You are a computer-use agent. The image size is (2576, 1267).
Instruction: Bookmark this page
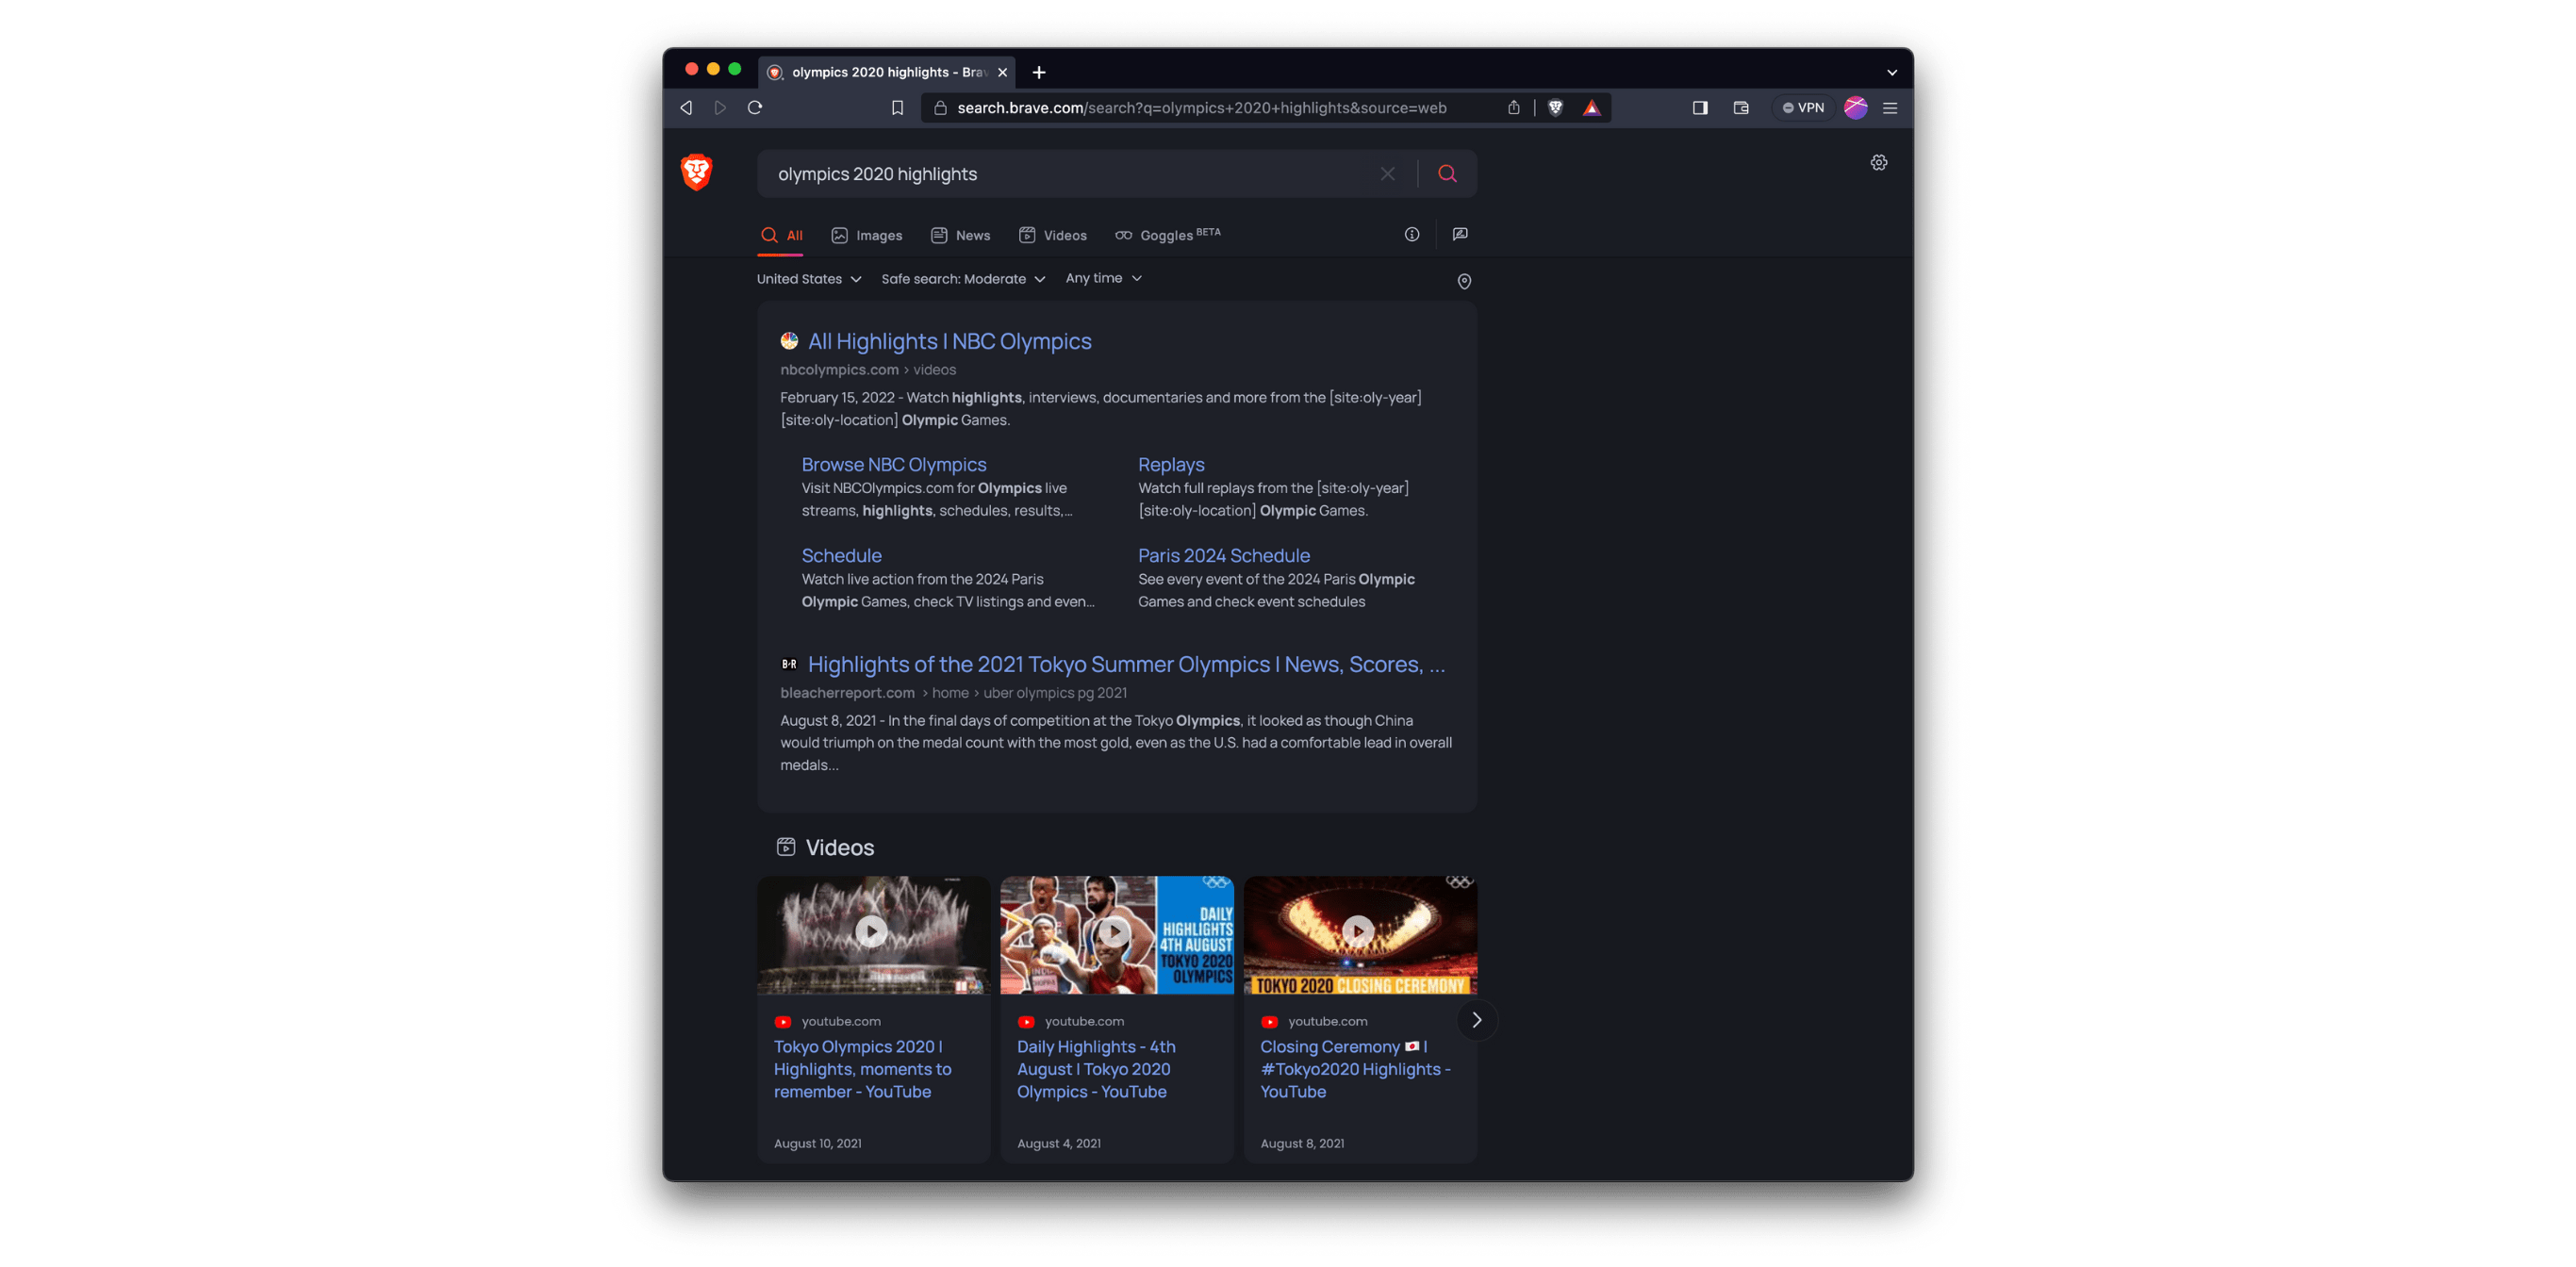(897, 108)
